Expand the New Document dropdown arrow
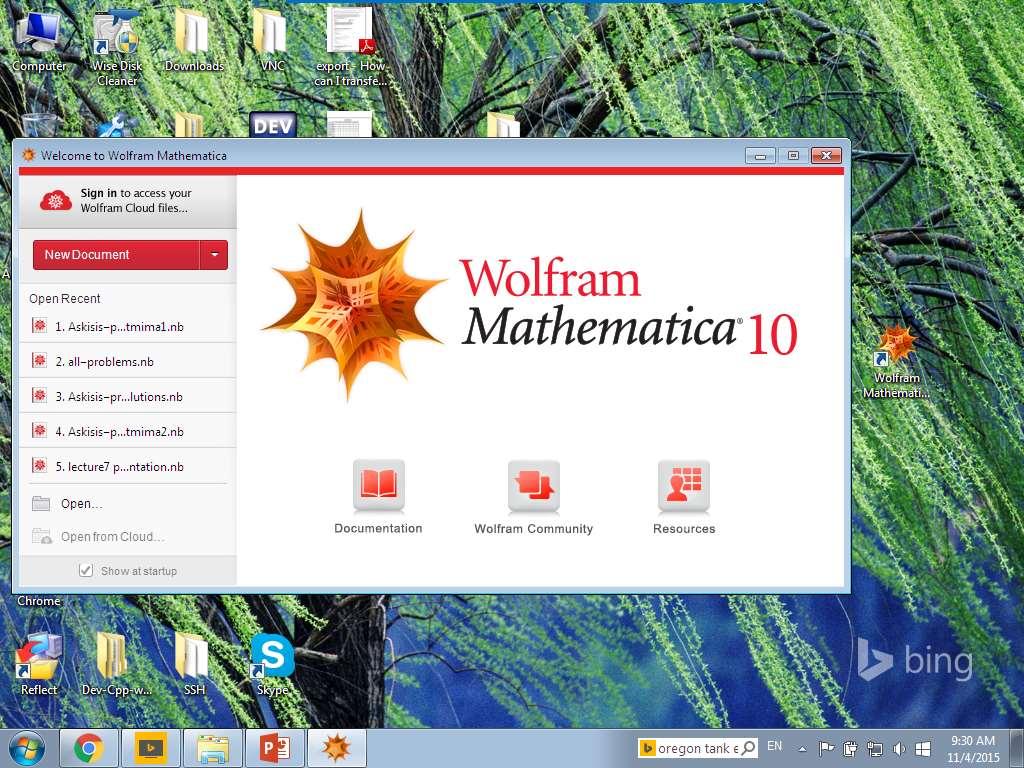Viewport: 1024px width, 768px height. point(214,255)
